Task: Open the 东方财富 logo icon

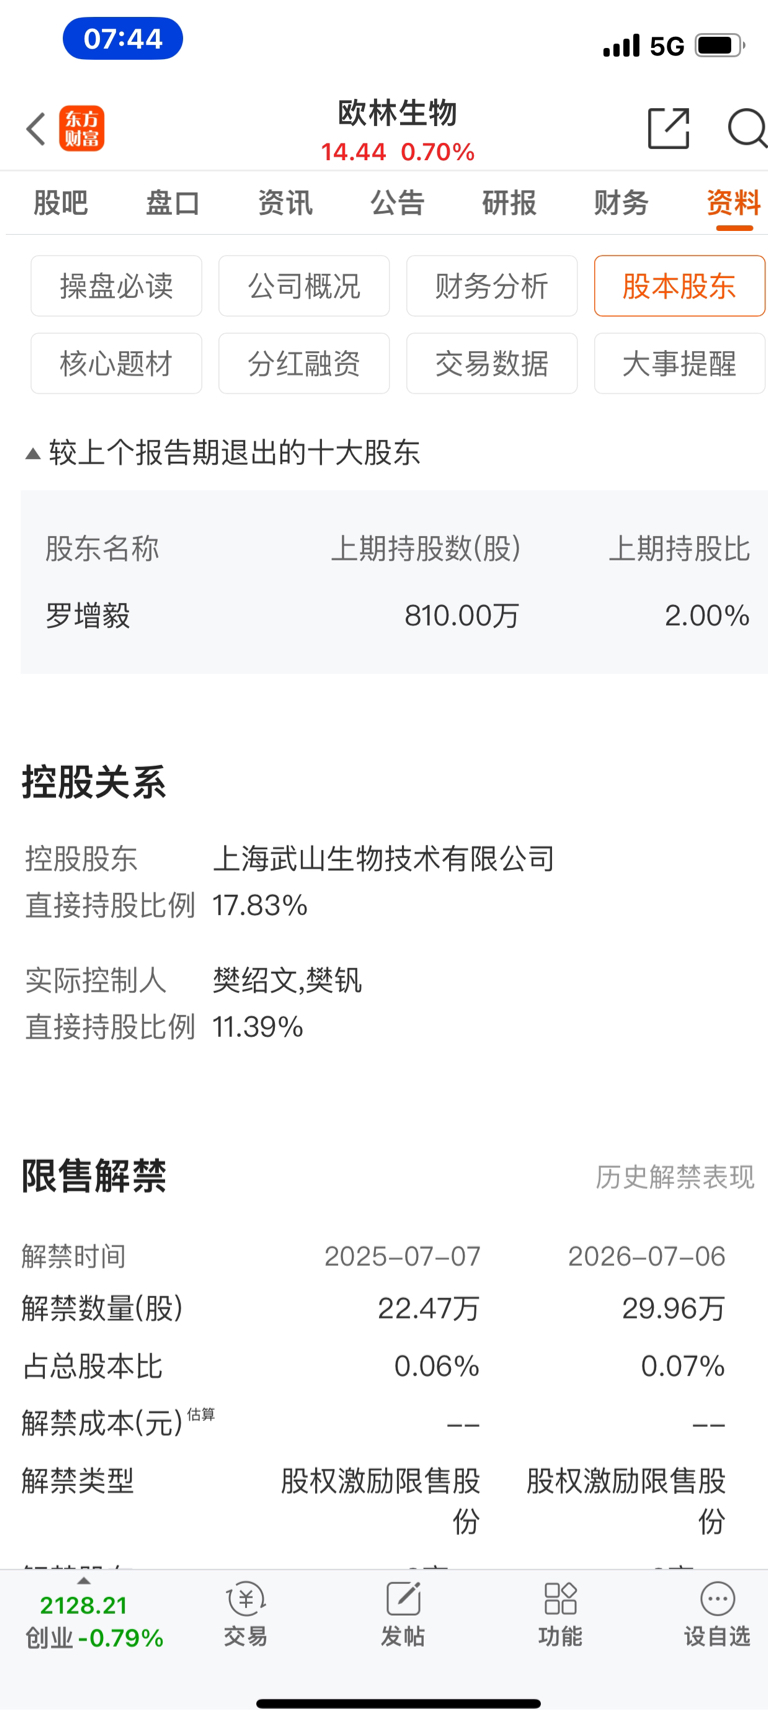Action: pyautogui.click(x=82, y=129)
